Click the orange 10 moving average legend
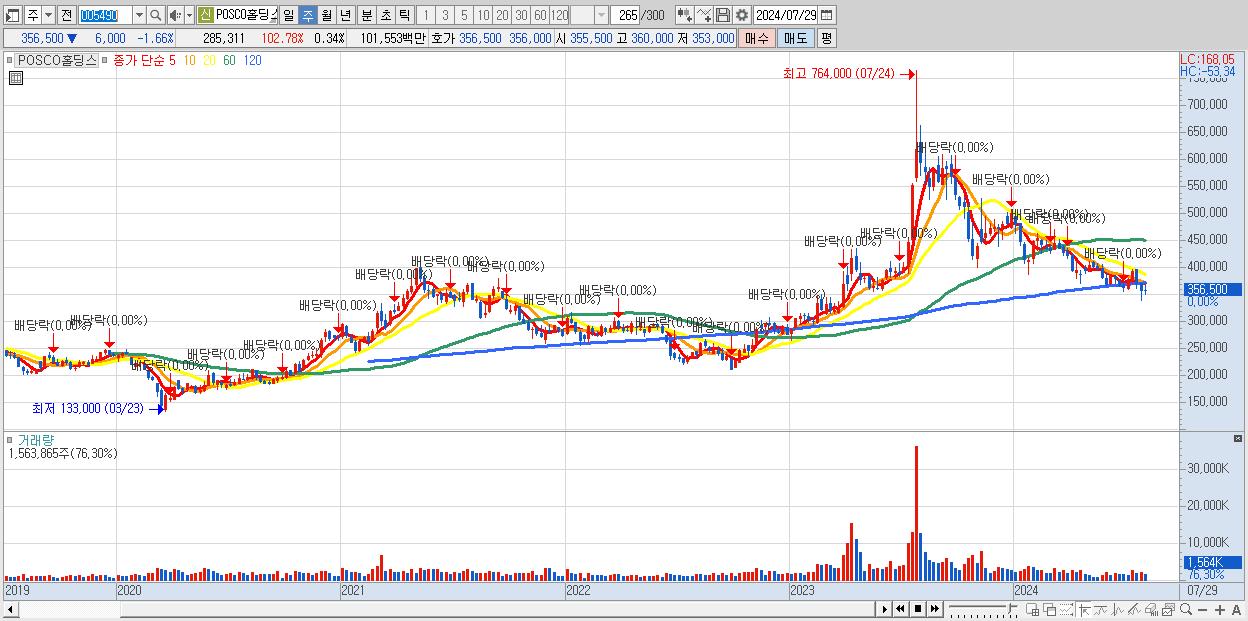 tap(189, 60)
